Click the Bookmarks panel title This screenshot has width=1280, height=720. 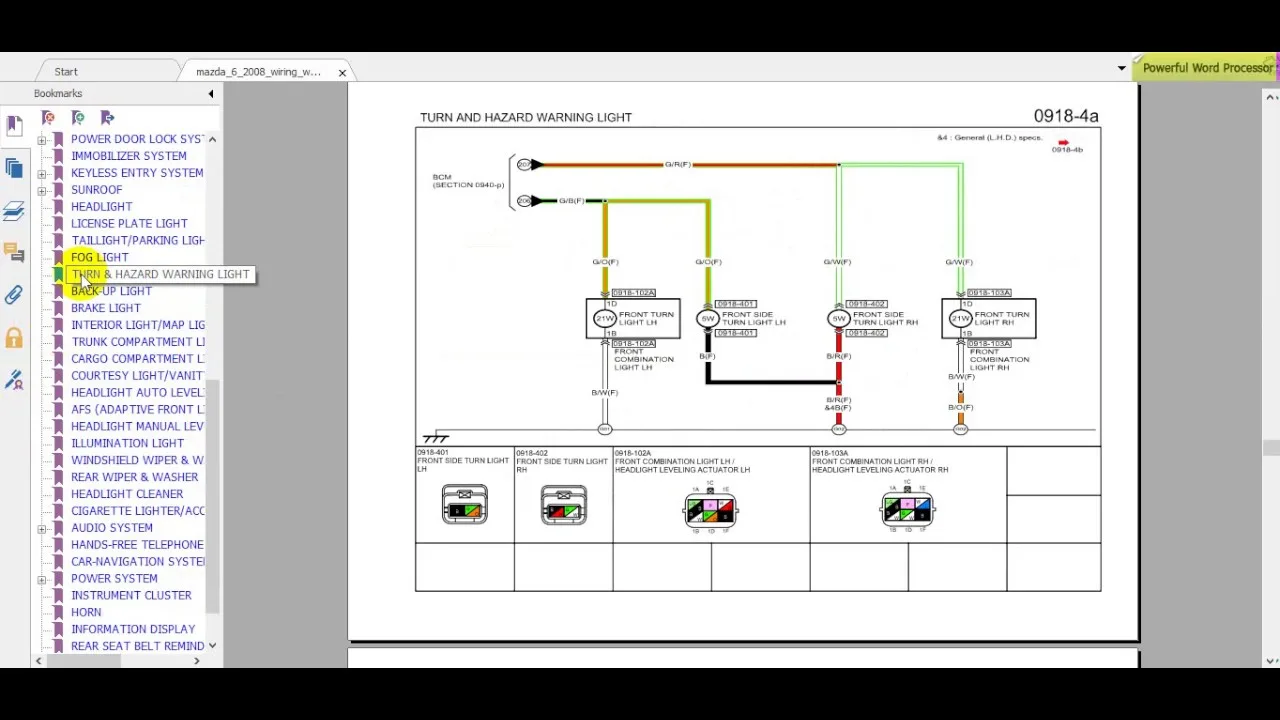58,94
